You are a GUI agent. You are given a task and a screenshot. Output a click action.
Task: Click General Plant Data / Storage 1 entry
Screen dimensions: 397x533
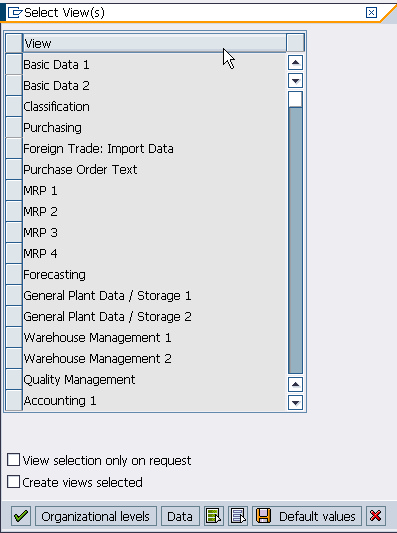click(107, 295)
